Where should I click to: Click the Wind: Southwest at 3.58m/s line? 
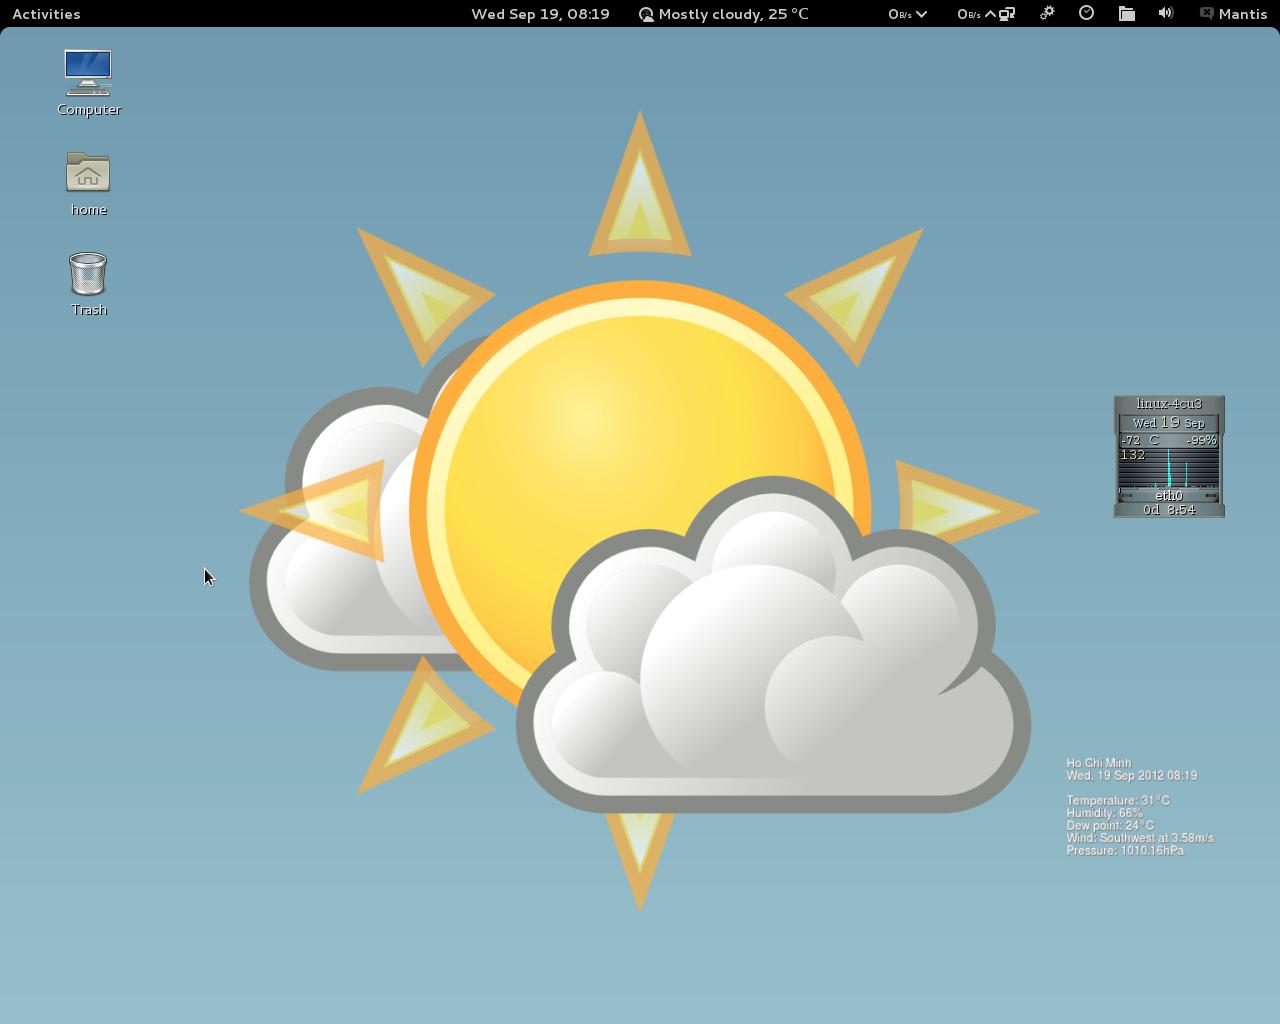[x=1140, y=838]
